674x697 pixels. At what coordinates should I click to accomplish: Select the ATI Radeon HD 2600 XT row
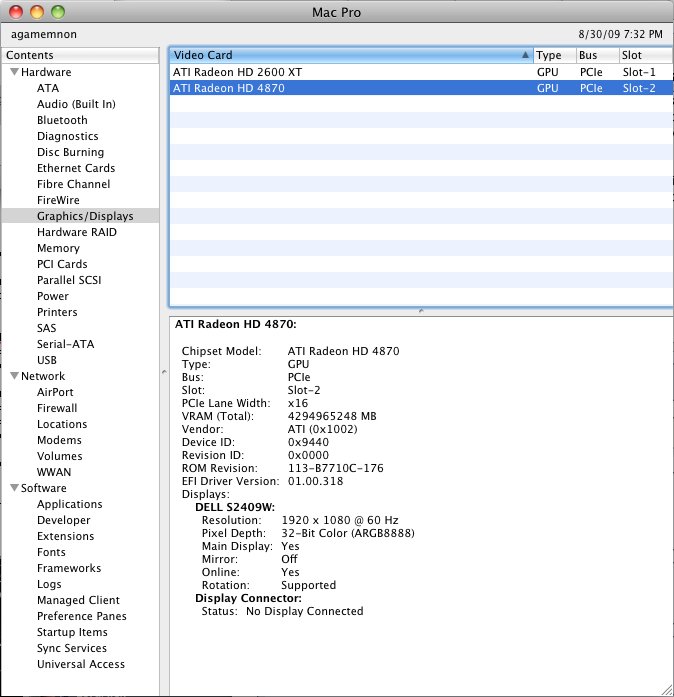click(421, 72)
